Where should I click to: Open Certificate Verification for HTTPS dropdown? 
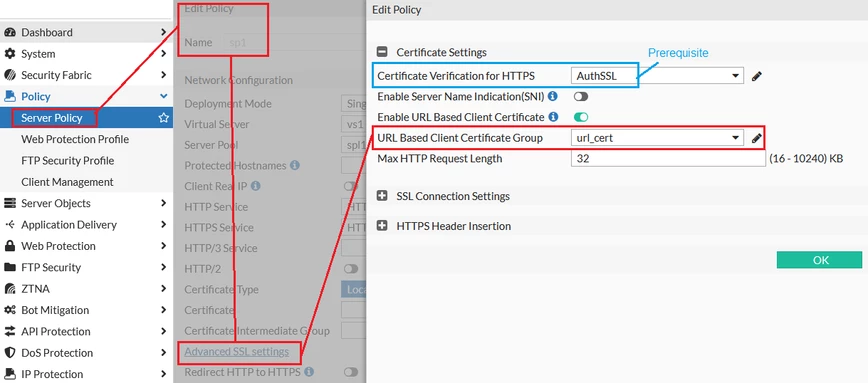[657, 76]
